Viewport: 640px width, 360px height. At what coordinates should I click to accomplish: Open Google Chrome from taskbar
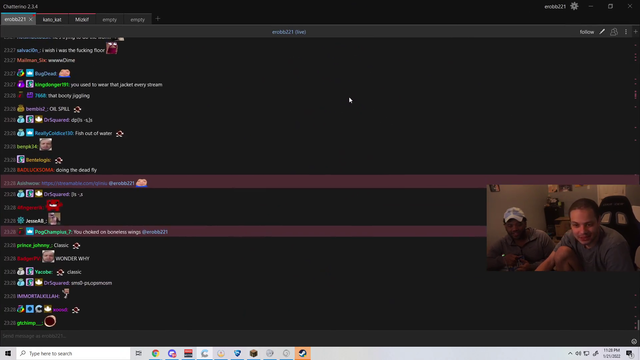pos(156,353)
